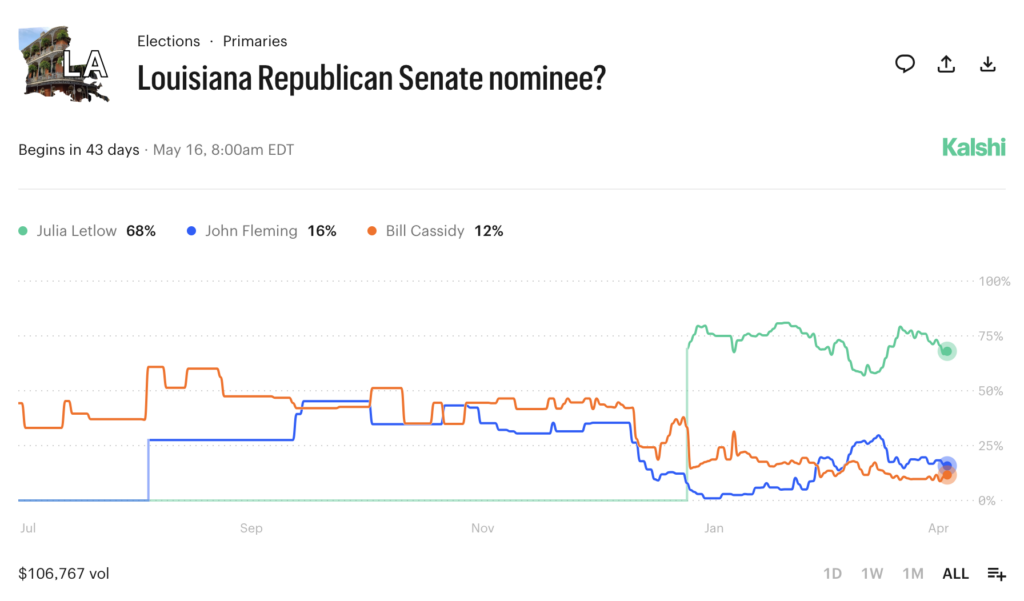
Task: Click the green Julia Letlow legend dot
Action: click(23, 231)
